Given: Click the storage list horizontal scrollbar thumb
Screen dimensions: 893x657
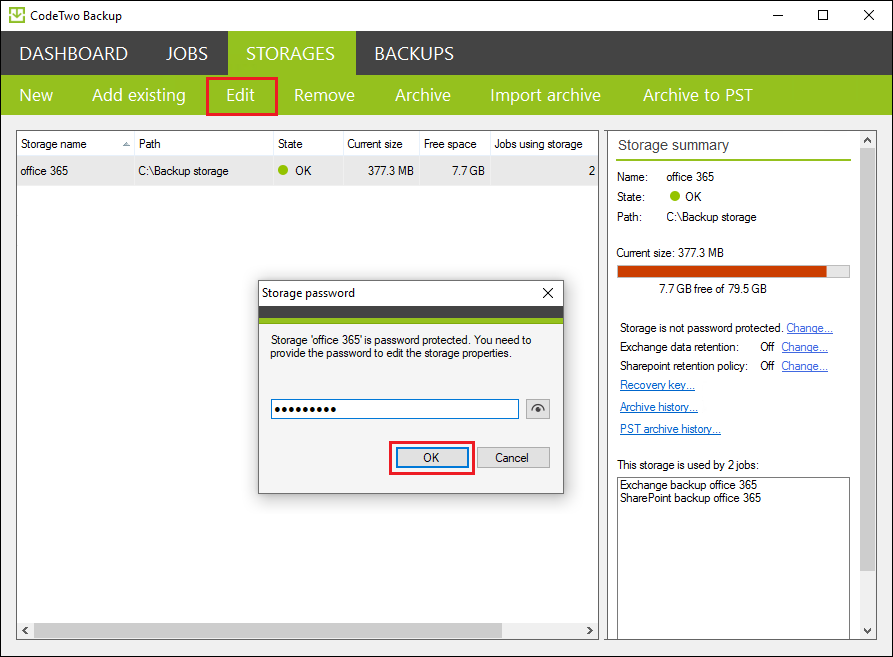Looking at the screenshot, I should click(268, 630).
